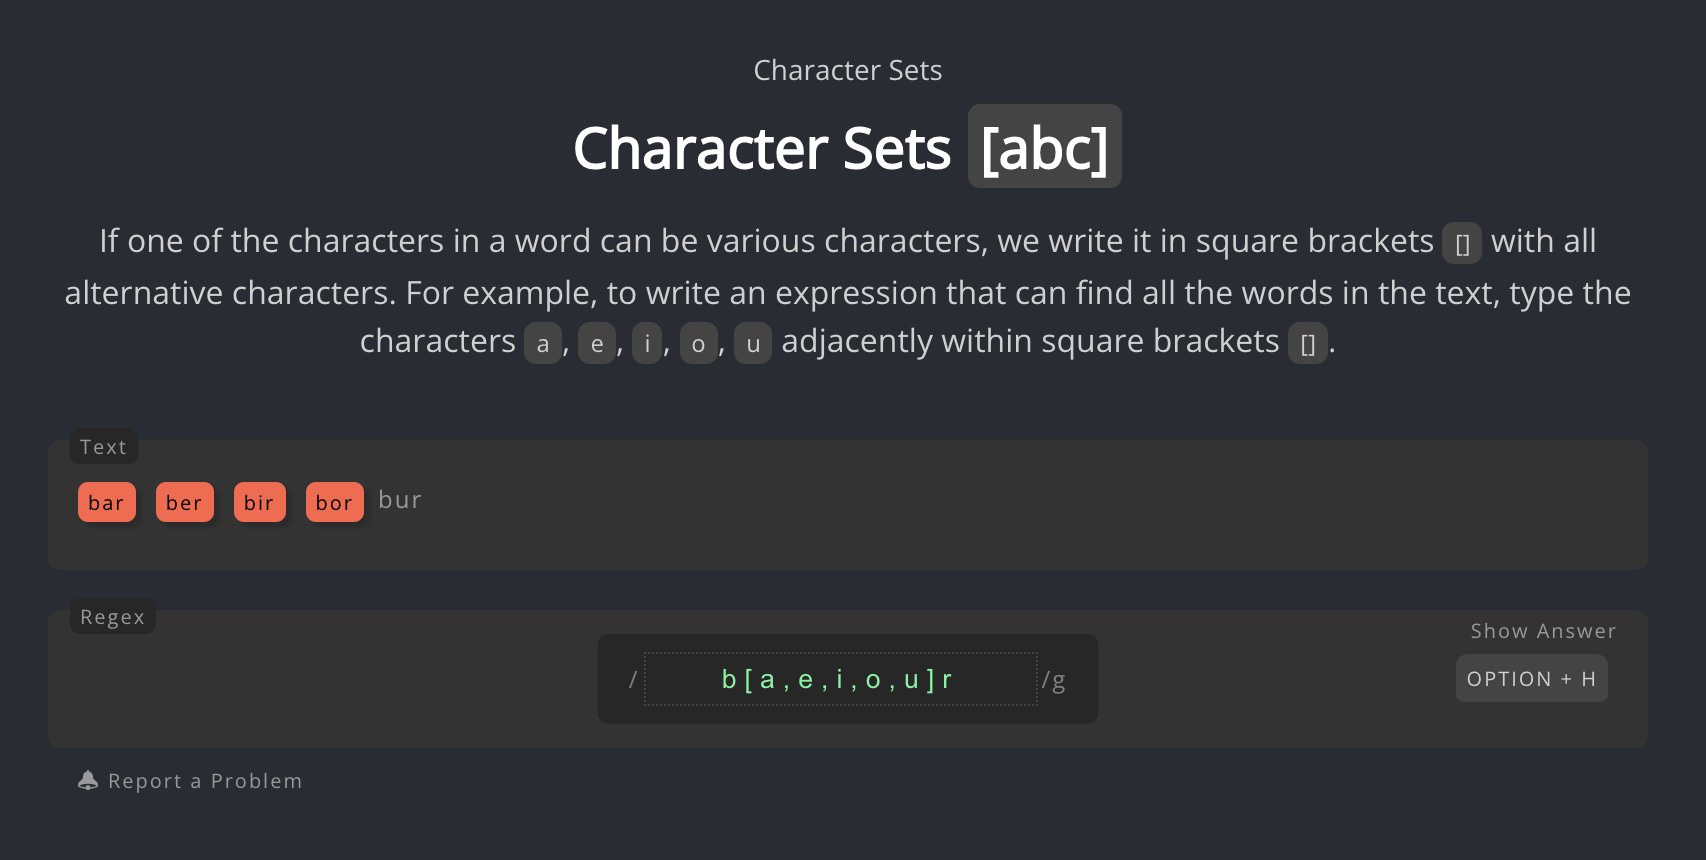Click the OPTION + H Show Answer button
The width and height of the screenshot is (1706, 860).
click(1531, 678)
